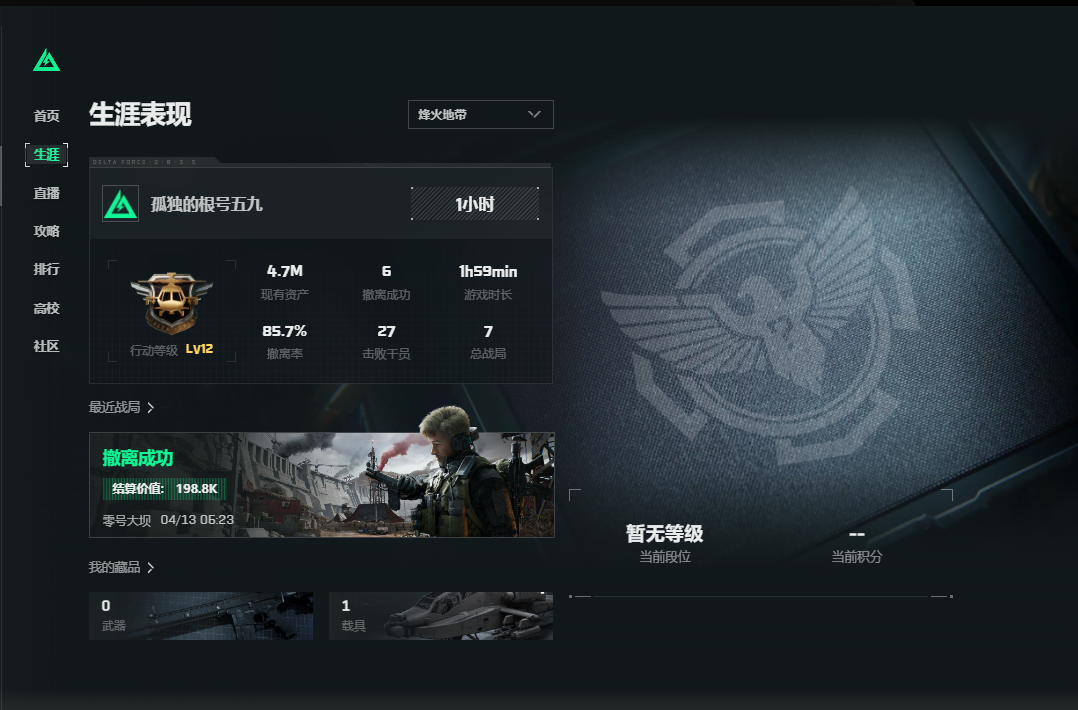Expand 我的藏品 collection arrow

click(151, 568)
